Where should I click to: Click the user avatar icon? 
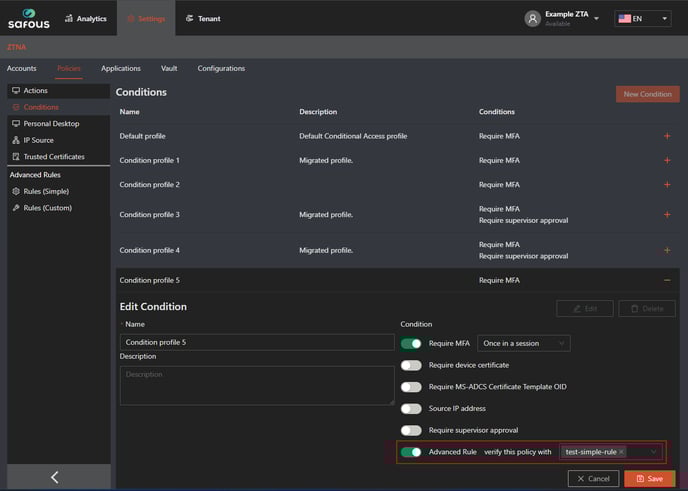pyautogui.click(x=532, y=18)
